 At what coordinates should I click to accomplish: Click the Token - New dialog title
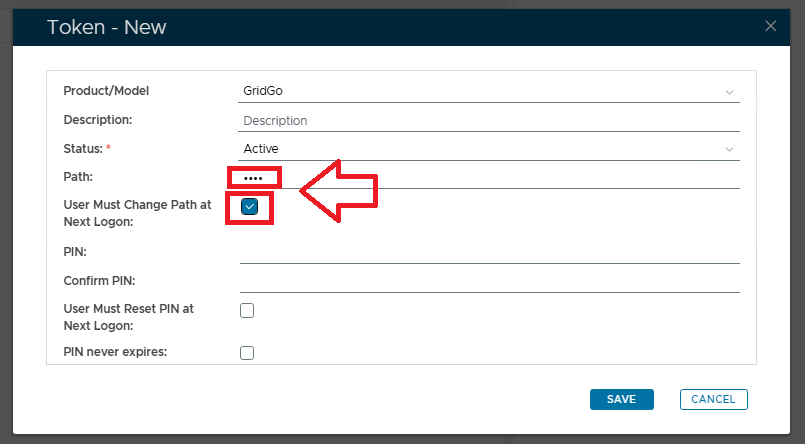coord(107,27)
